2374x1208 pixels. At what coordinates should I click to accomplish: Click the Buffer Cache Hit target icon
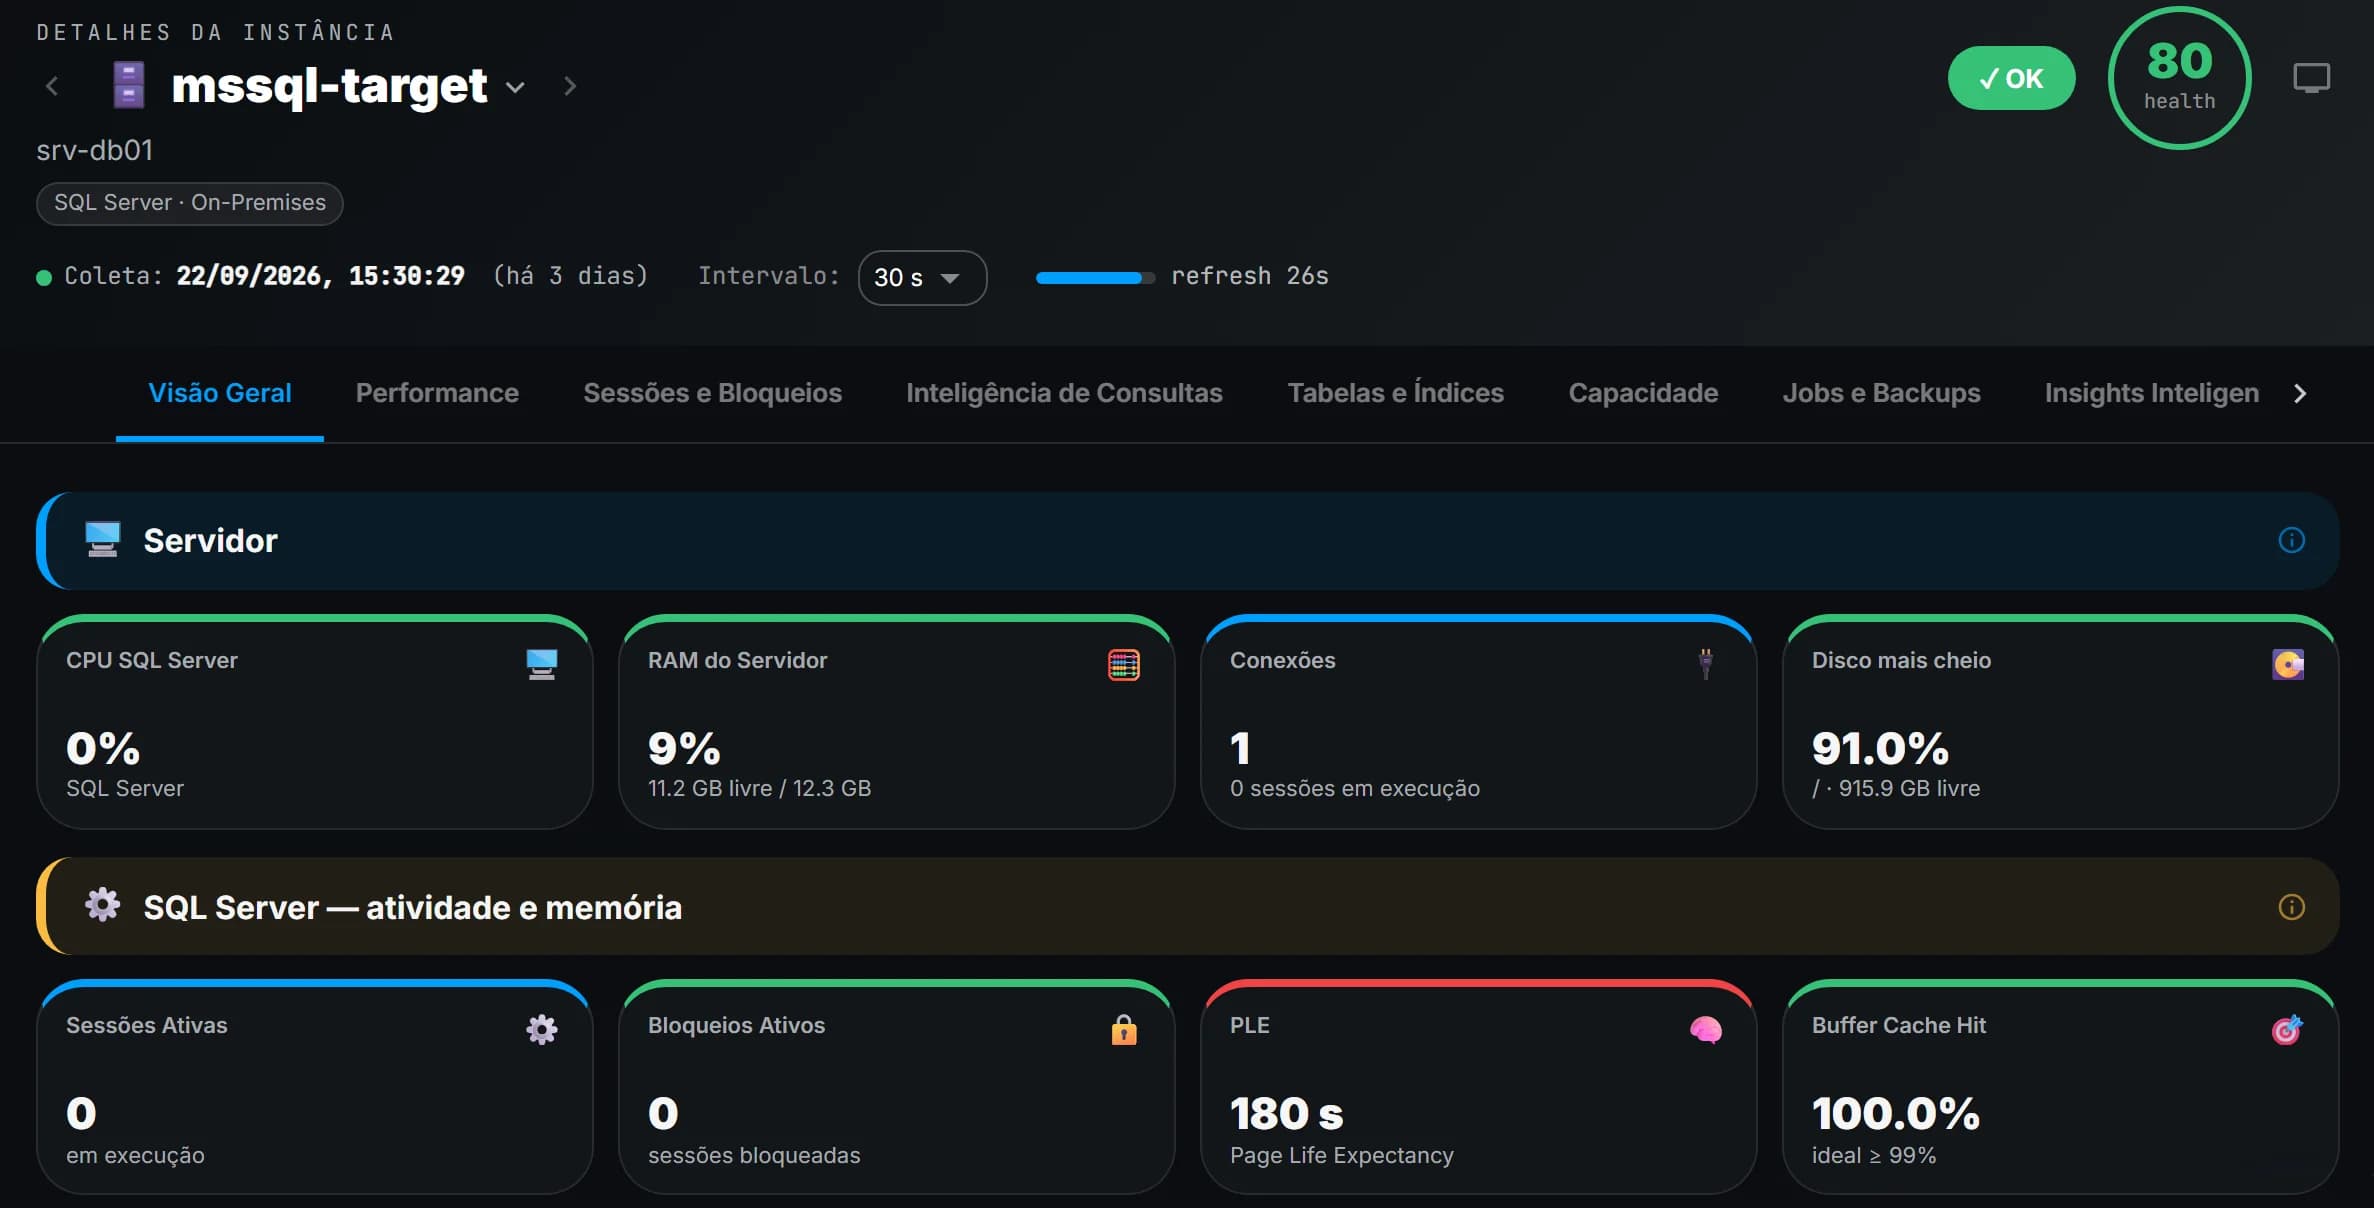click(2288, 1029)
